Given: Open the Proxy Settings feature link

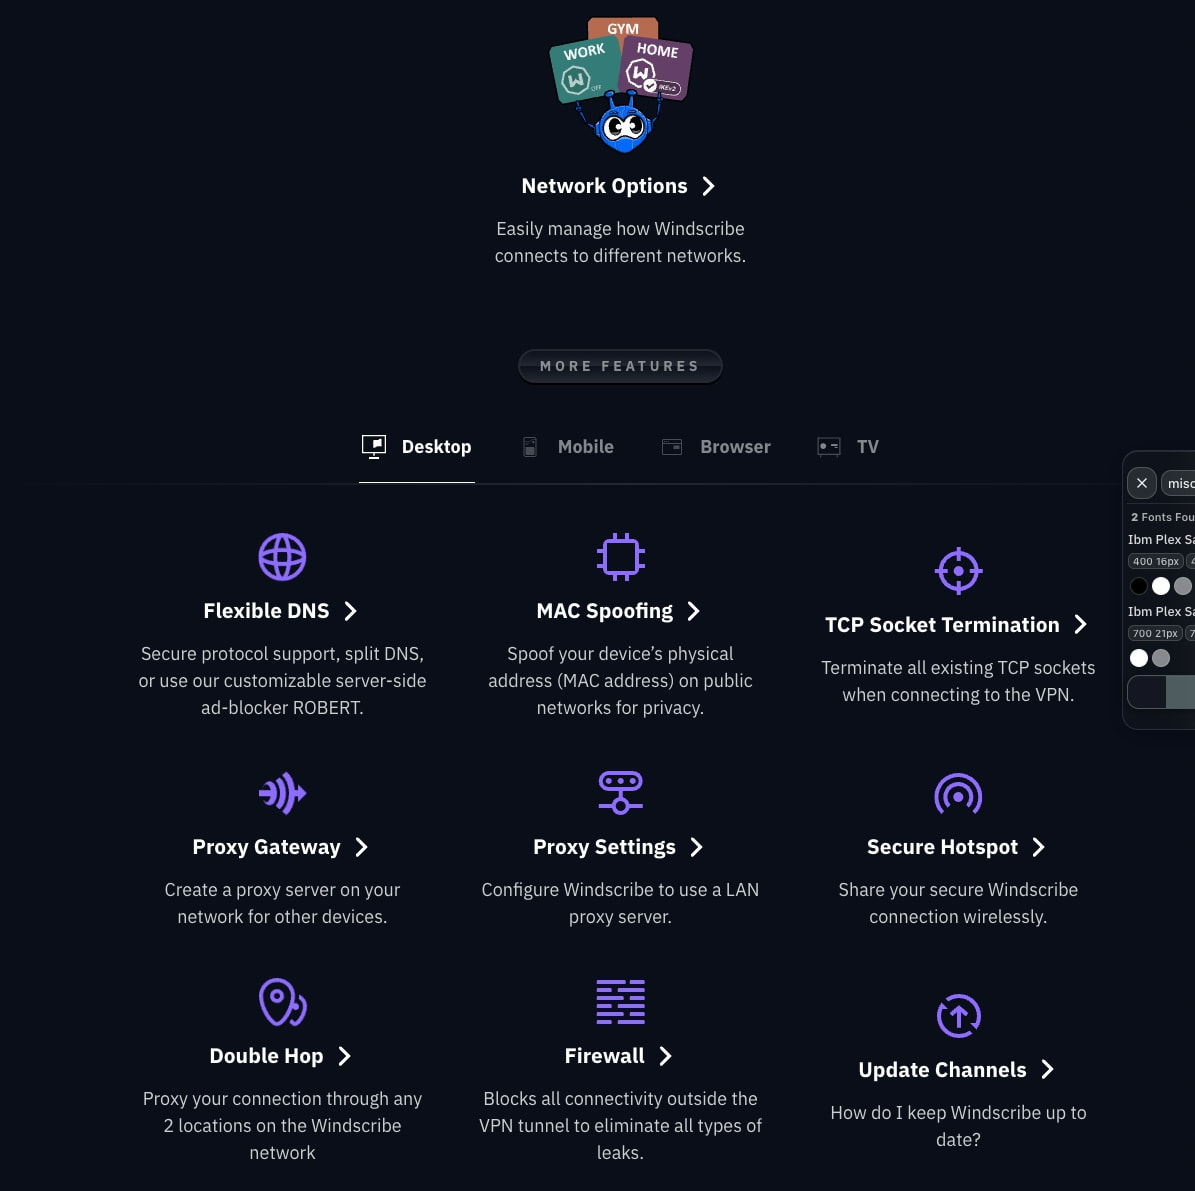Looking at the screenshot, I should [x=604, y=847].
